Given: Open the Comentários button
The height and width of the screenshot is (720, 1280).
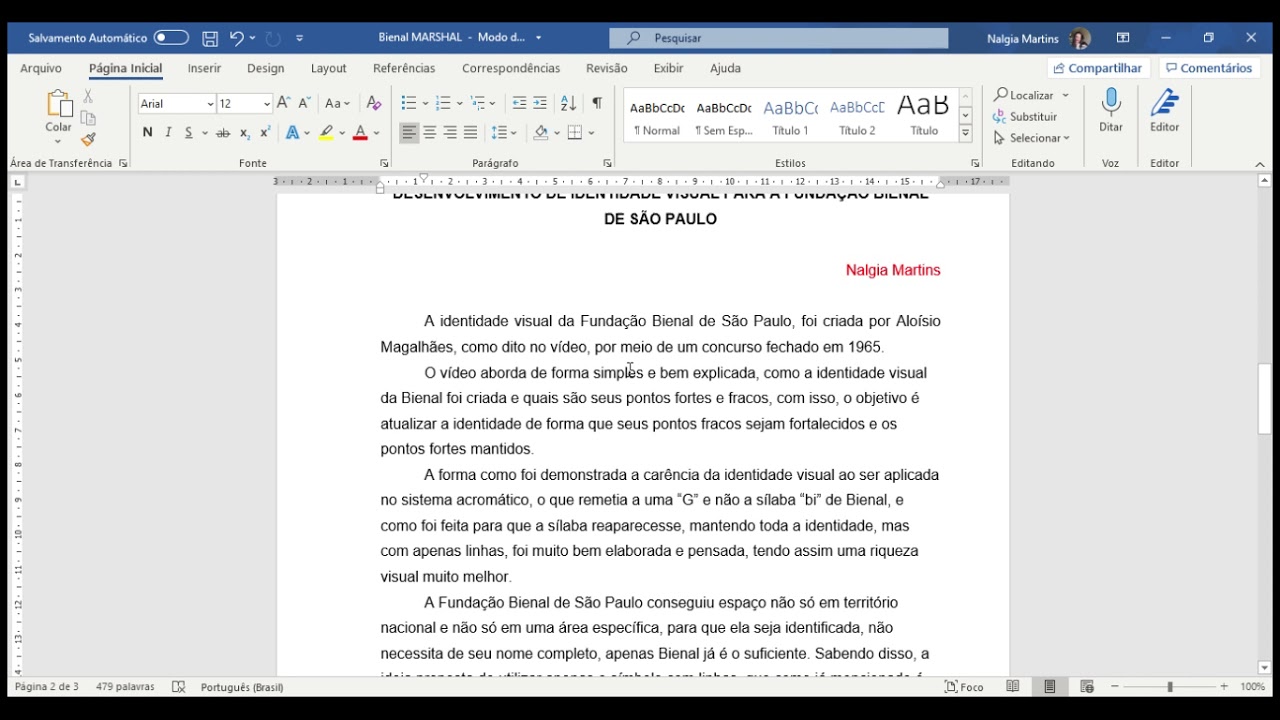Looking at the screenshot, I should click(x=1208, y=68).
